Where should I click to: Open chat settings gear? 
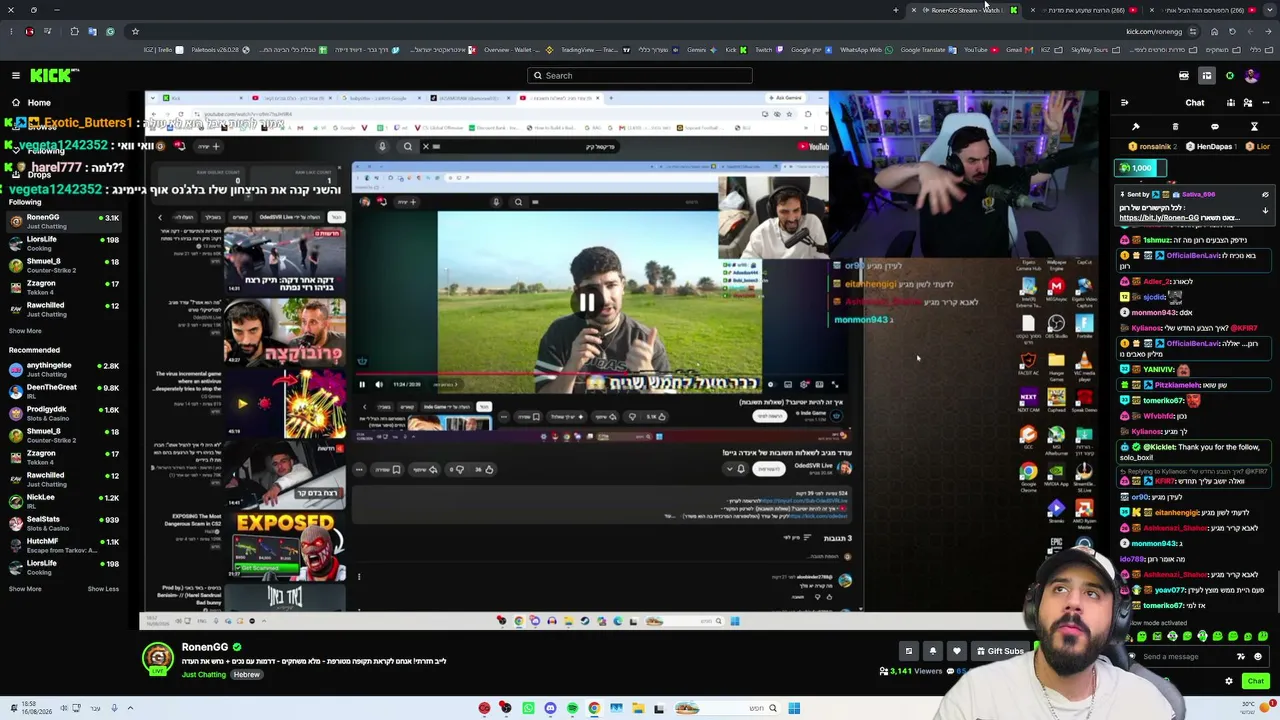click(x=1229, y=681)
